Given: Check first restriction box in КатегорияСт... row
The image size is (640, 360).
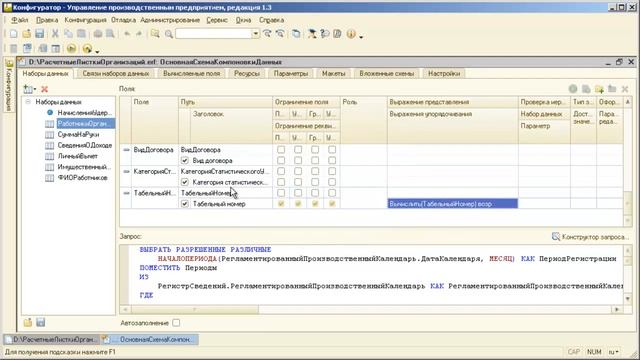Looking at the screenshot, I should pos(281,171).
